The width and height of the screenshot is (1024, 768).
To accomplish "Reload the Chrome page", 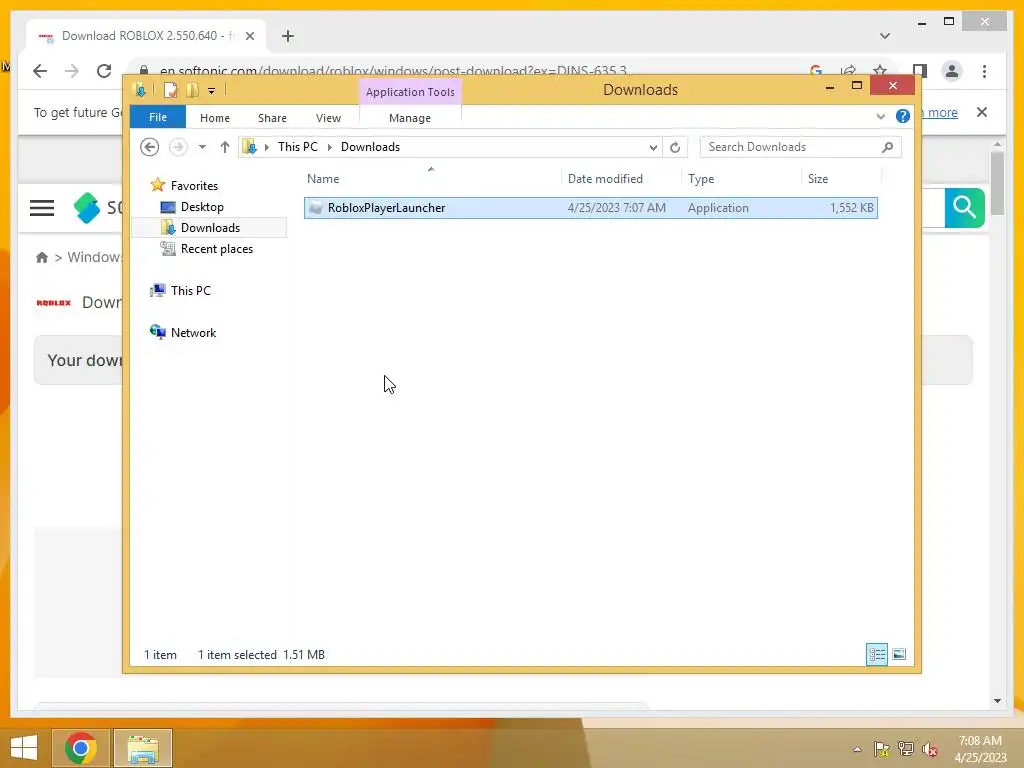I will tap(104, 71).
